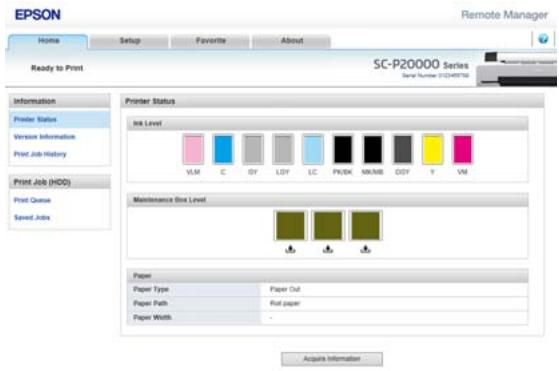559x371 pixels.
Task: Click the SC-P20000 printer image
Action: pos(517,69)
